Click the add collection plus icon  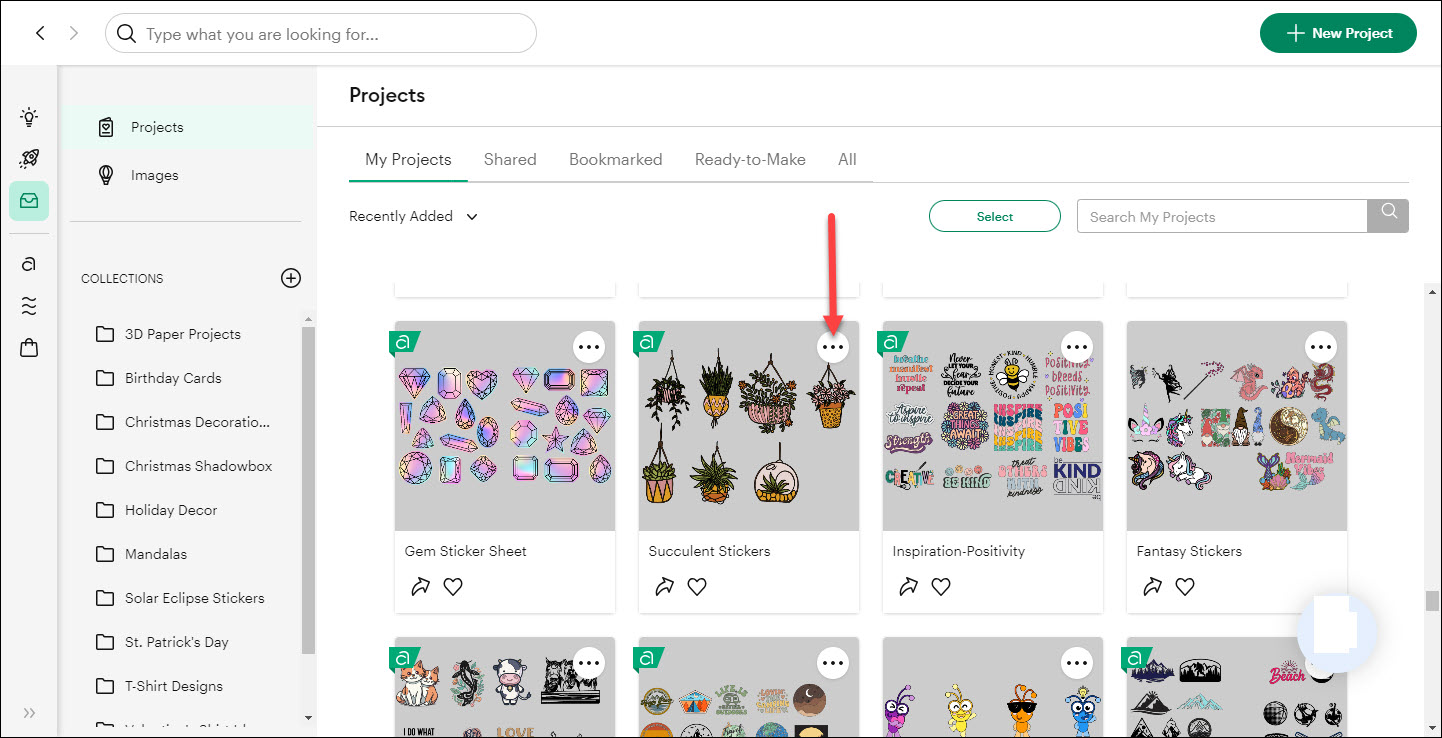pos(291,278)
